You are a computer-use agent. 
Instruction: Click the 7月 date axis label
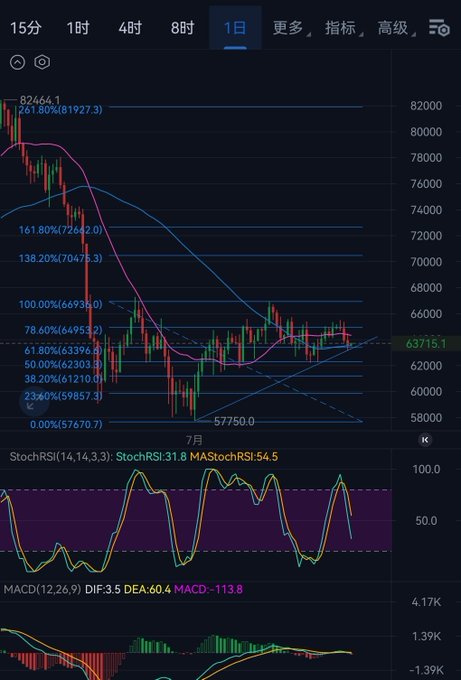point(194,440)
